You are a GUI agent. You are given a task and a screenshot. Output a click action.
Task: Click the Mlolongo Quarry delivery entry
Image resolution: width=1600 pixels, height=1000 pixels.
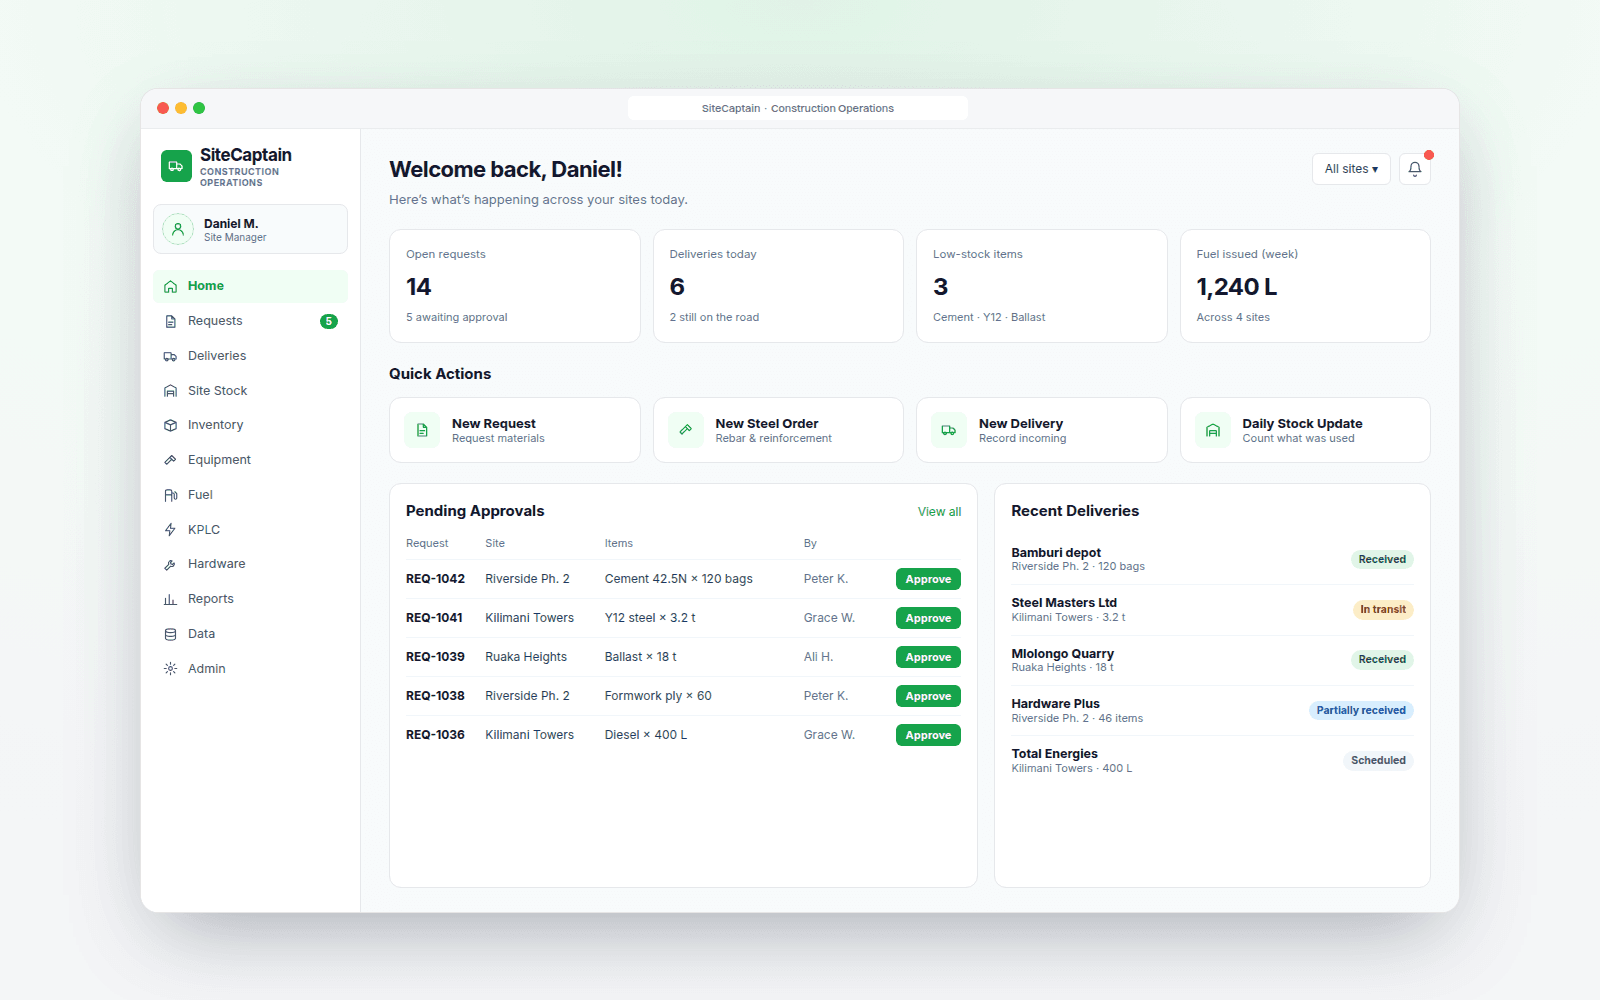[1212, 660]
